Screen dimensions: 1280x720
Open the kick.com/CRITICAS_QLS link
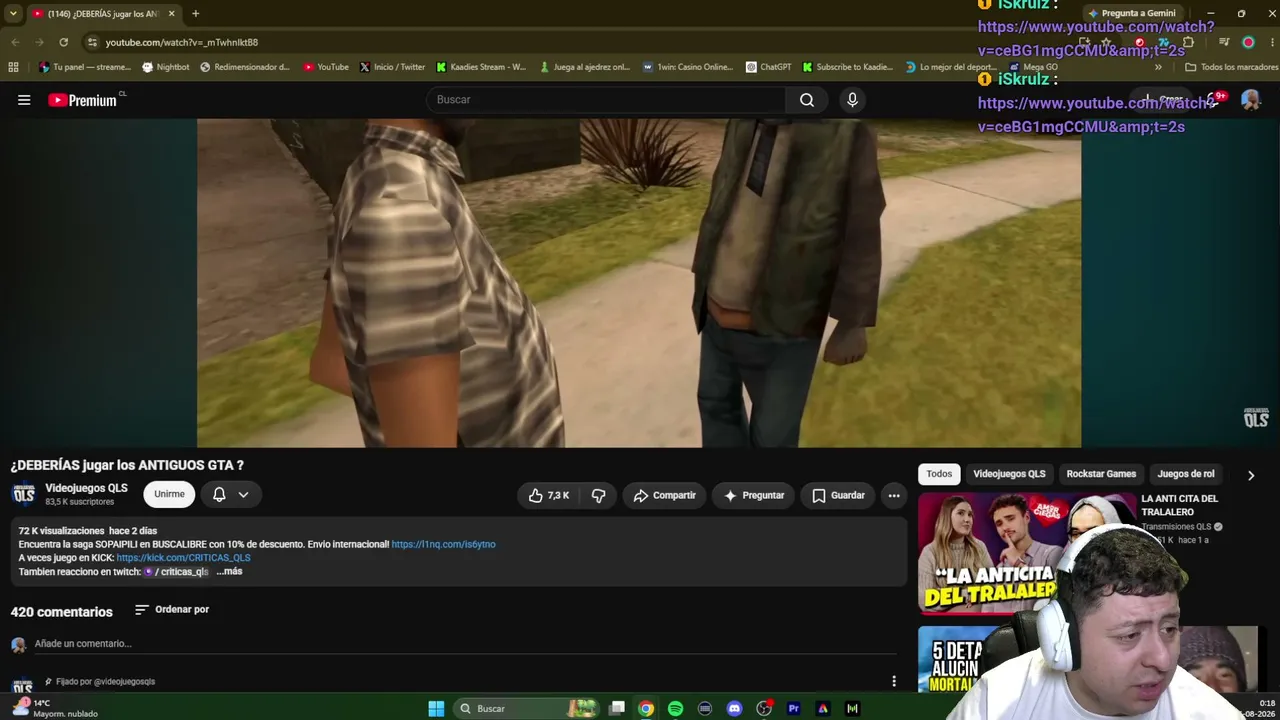click(183, 558)
